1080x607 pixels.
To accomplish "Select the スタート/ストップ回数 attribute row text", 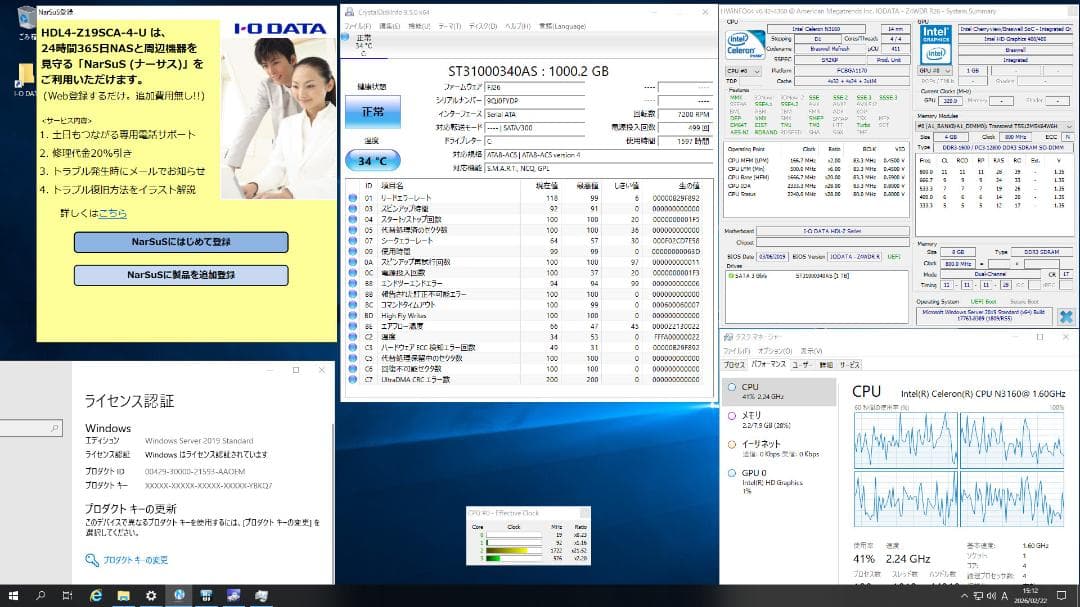I will [411, 220].
